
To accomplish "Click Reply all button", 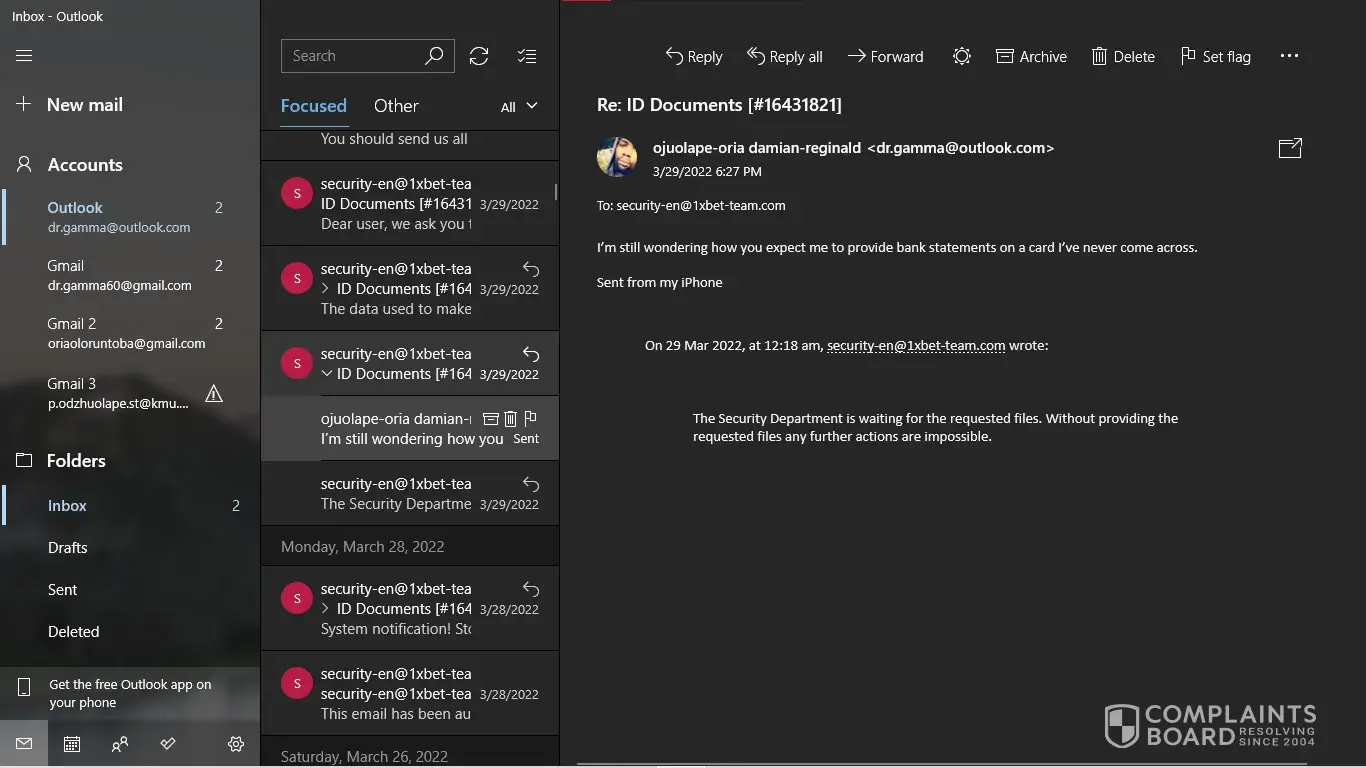I will (785, 57).
